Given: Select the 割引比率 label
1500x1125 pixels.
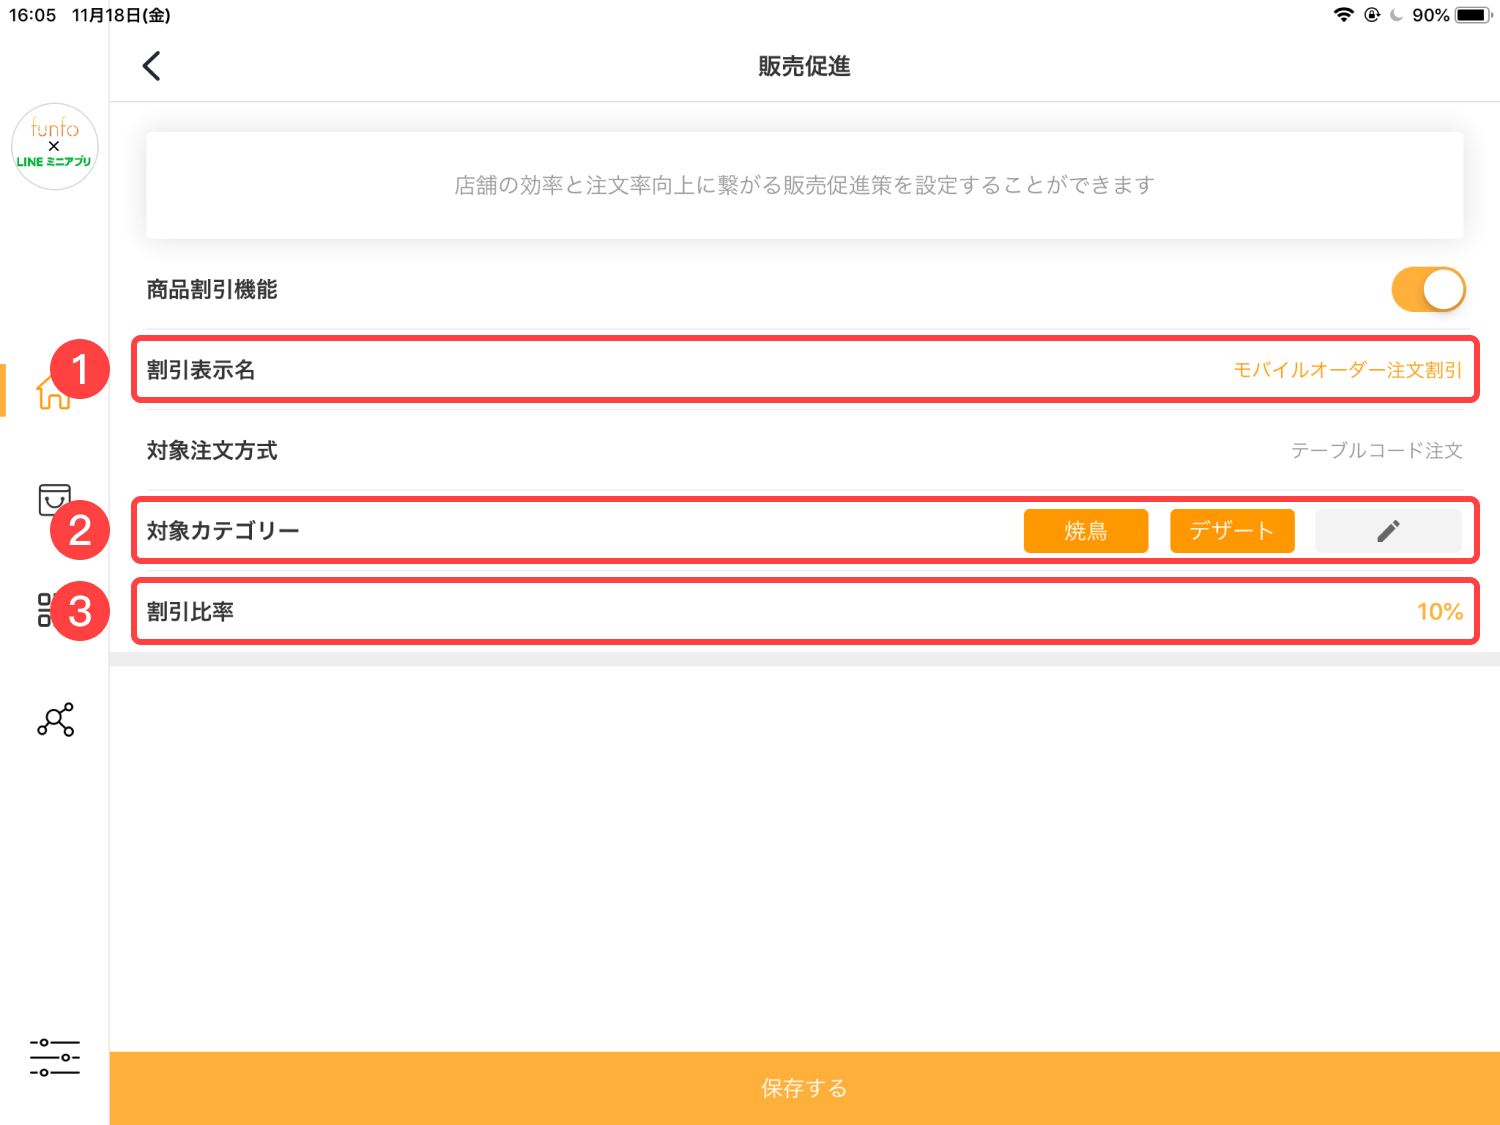Looking at the screenshot, I should coord(190,612).
